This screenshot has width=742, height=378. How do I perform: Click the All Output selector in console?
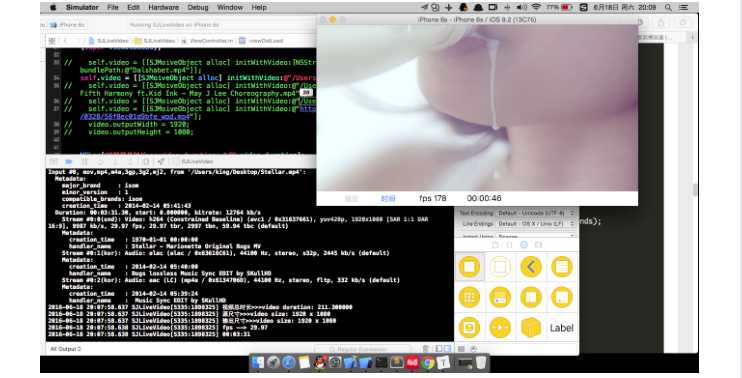tap(66, 349)
